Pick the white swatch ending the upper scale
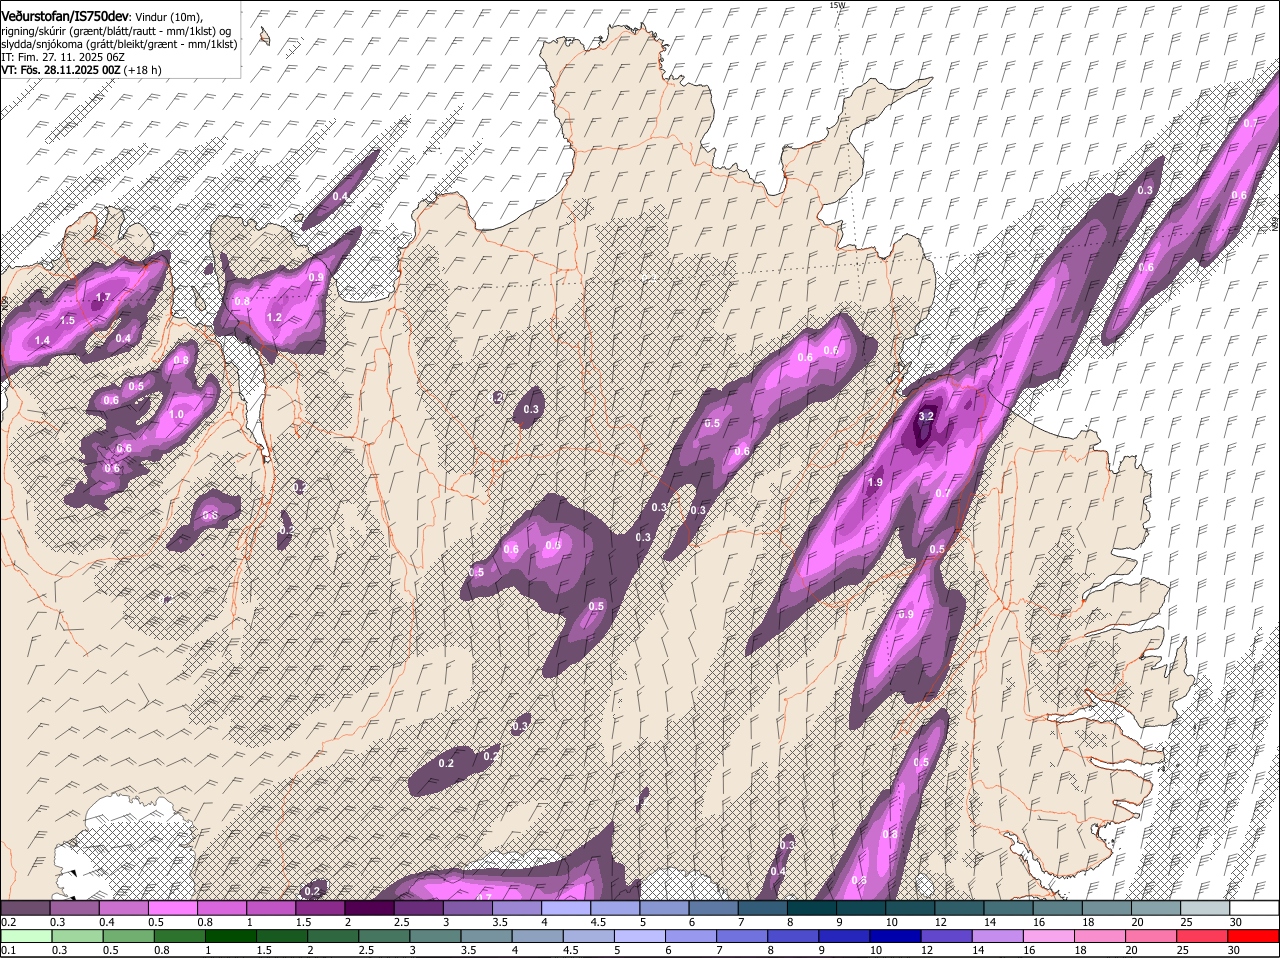 tap(1254, 908)
